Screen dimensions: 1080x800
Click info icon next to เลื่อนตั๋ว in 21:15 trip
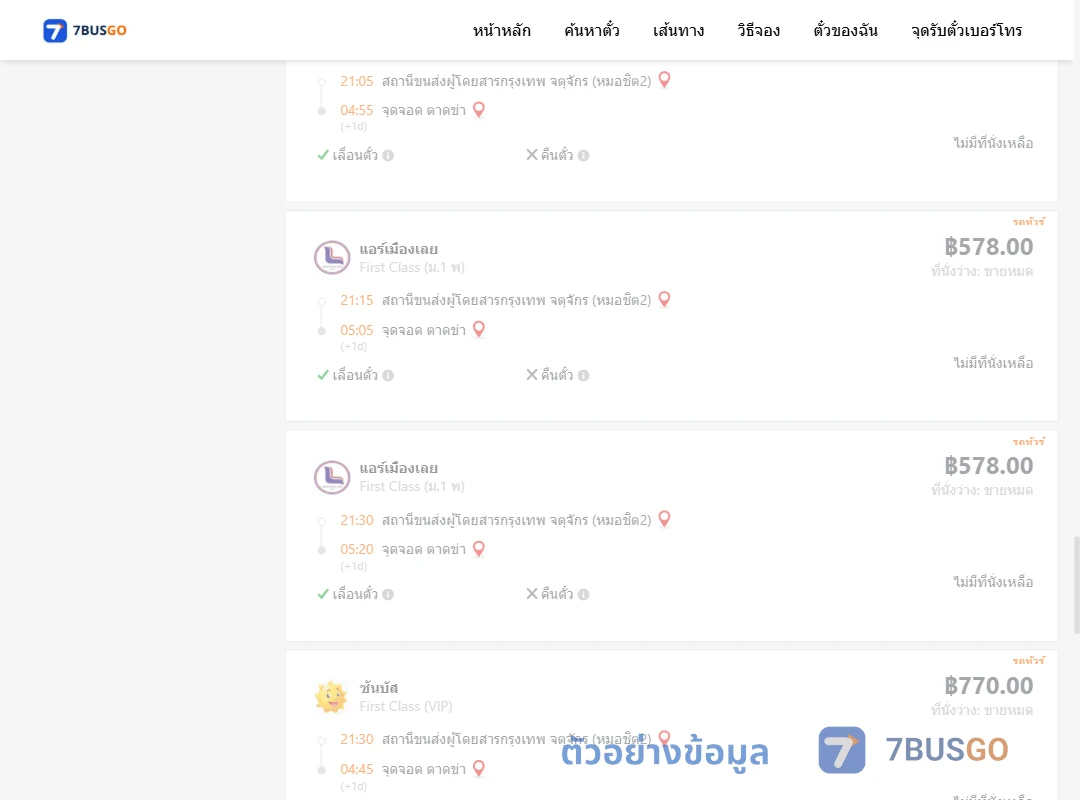388,376
